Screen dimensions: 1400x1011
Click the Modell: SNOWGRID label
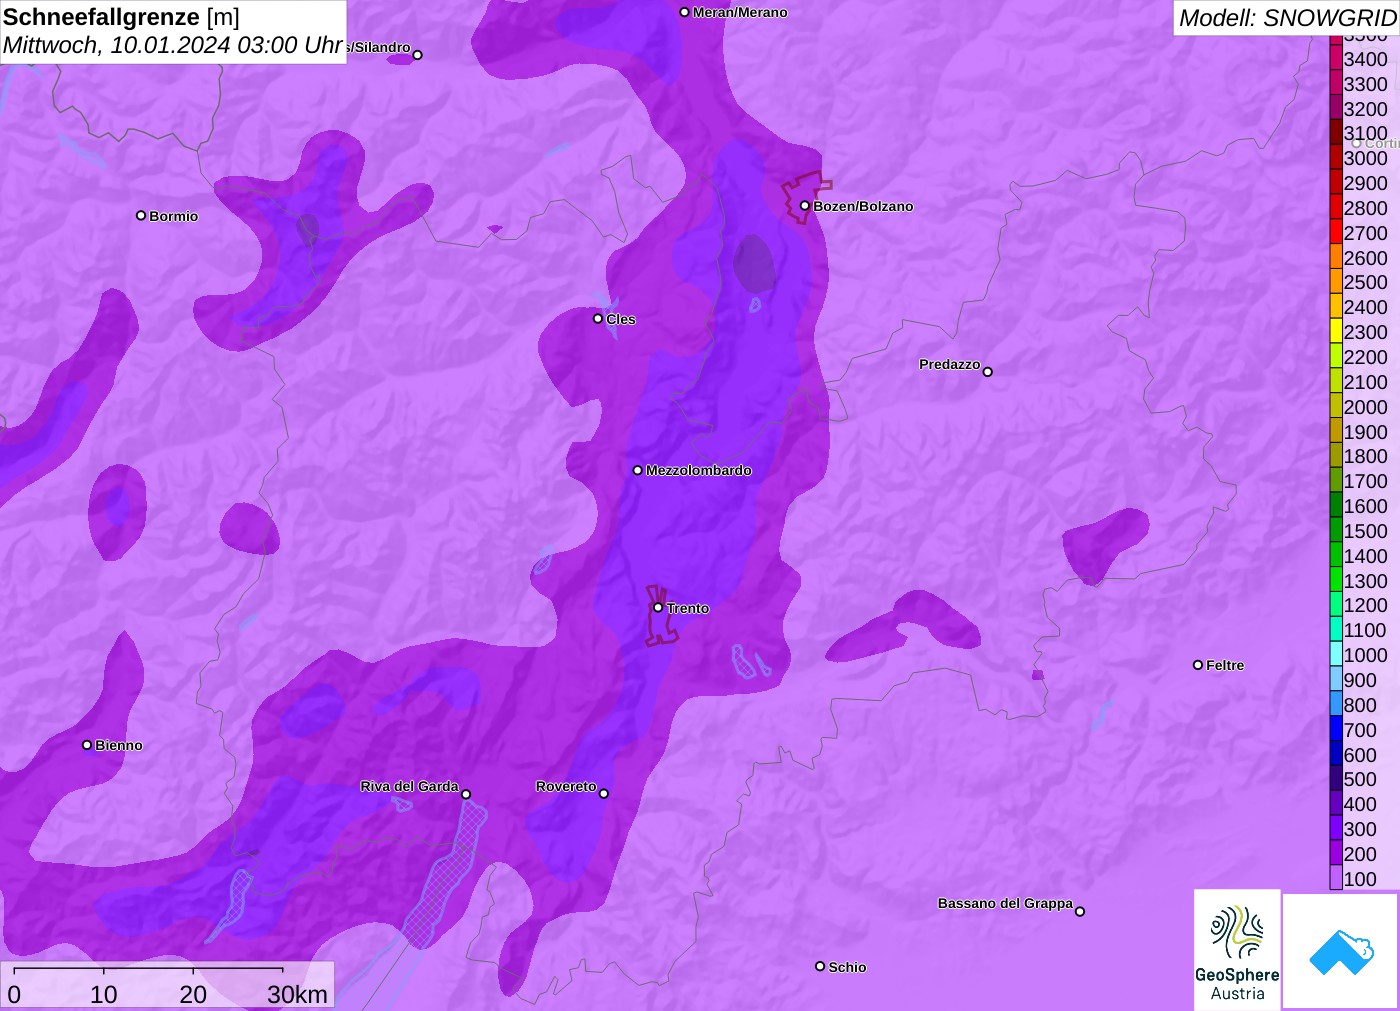point(1287,18)
